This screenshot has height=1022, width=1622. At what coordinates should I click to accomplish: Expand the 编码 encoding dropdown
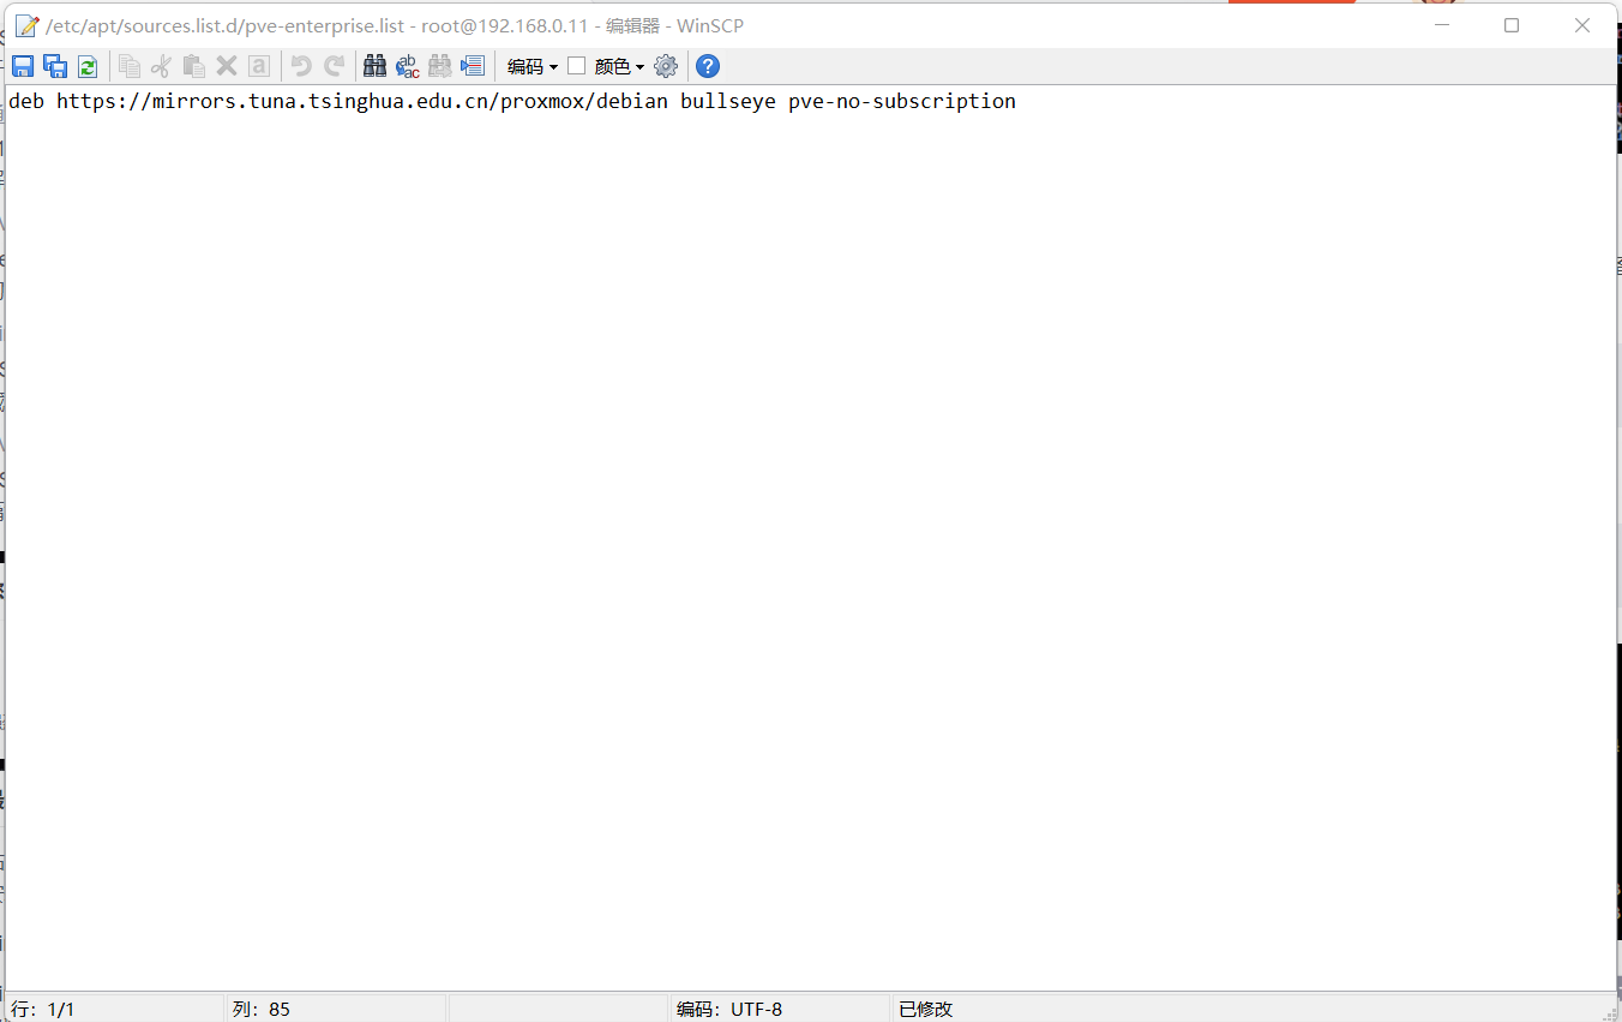tap(532, 66)
